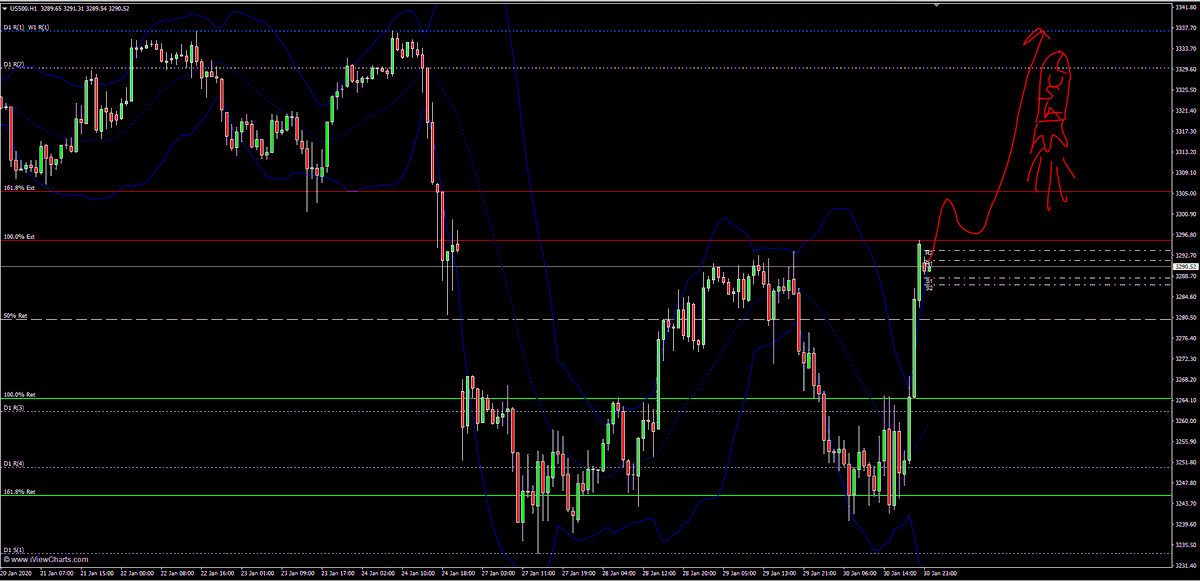Select the 'D1 R(2)' pivot label

14,64
